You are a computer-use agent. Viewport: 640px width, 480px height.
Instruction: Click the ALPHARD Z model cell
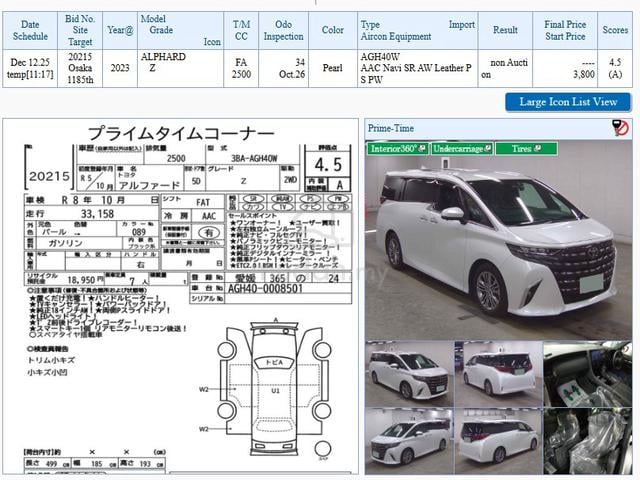click(x=180, y=69)
